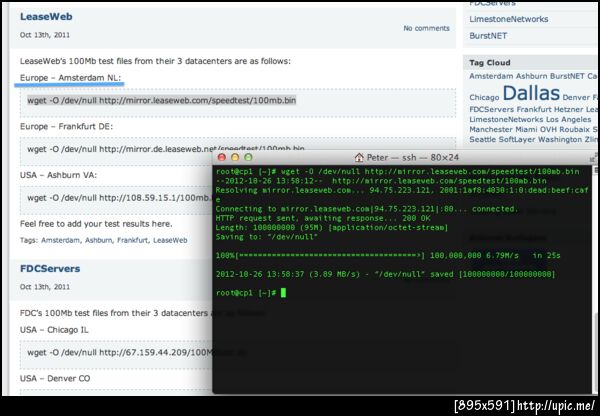Click the terminal title 'Peter — ssh — 80×24'

(412, 157)
